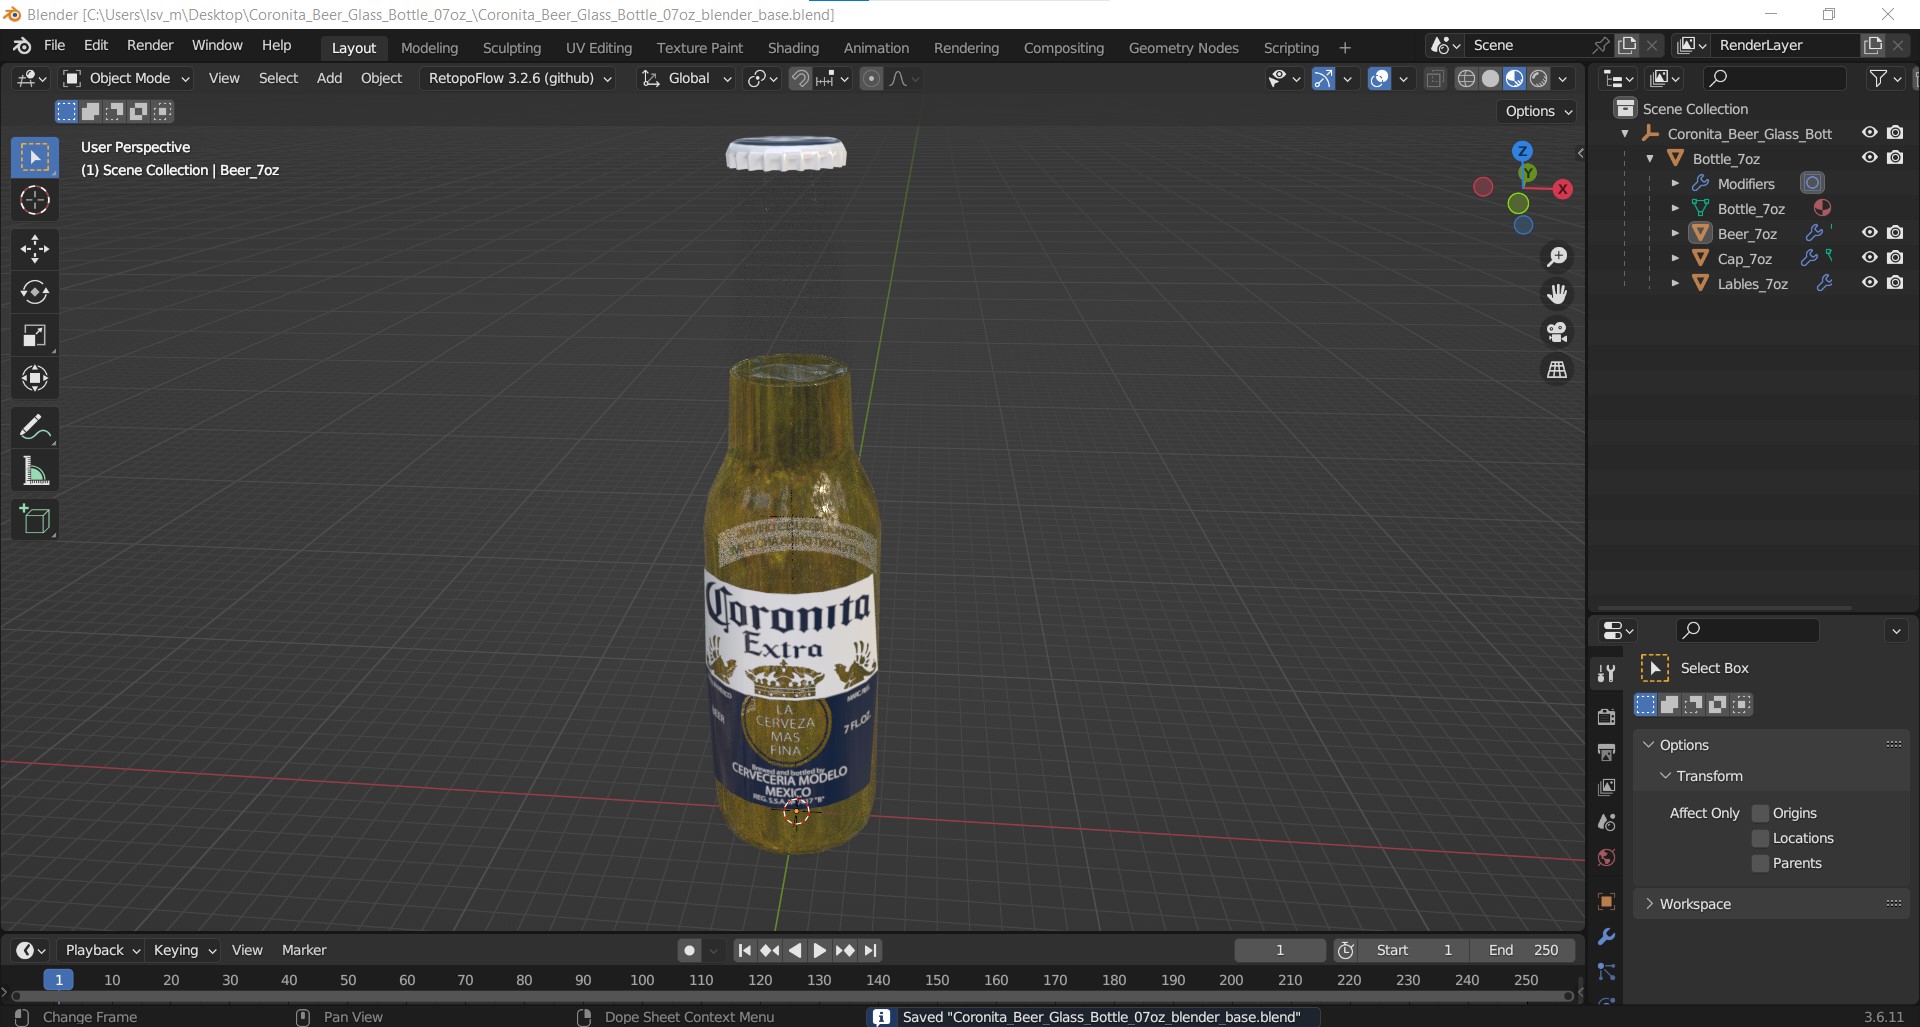Enable Affect Only Origins checkbox
This screenshot has height=1027, width=1920.
(1761, 813)
